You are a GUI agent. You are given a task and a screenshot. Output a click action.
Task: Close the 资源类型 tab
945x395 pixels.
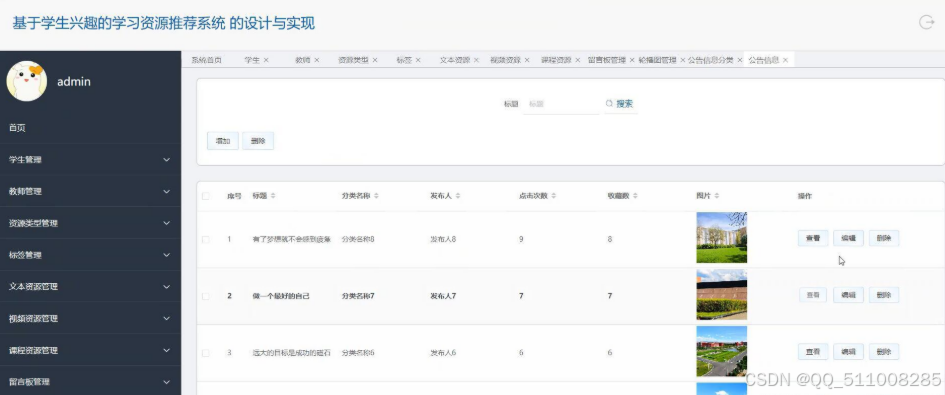374,60
